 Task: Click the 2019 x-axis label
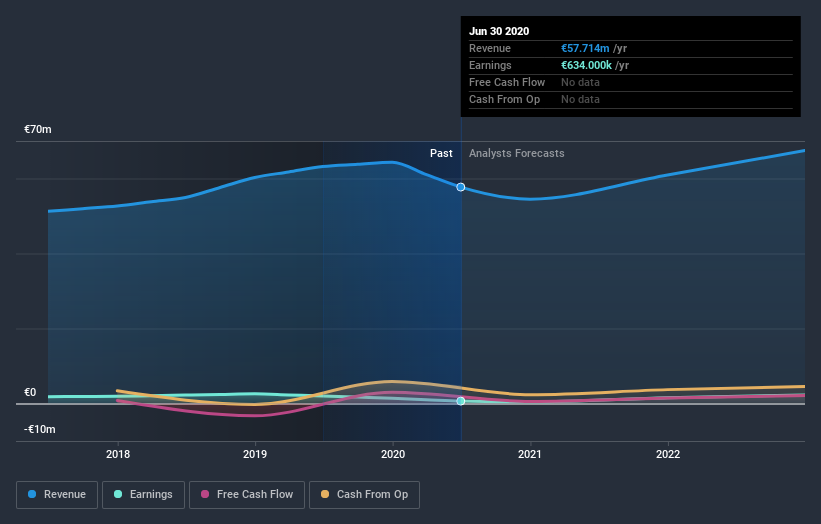tap(255, 454)
